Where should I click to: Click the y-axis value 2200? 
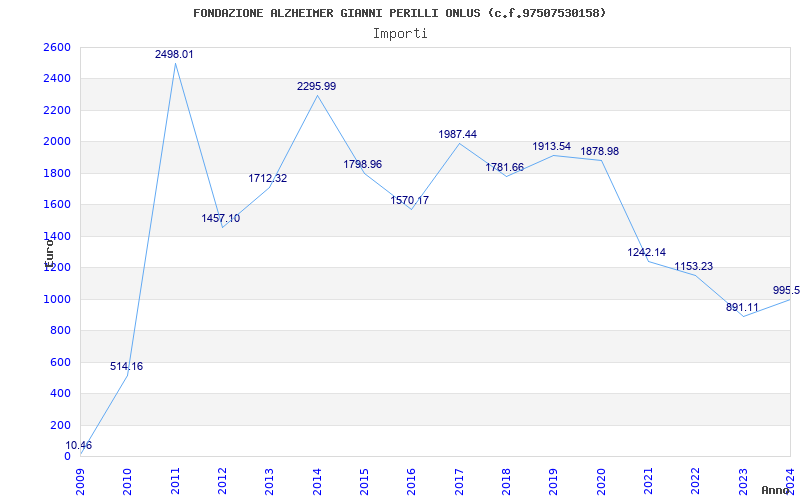[57, 110]
